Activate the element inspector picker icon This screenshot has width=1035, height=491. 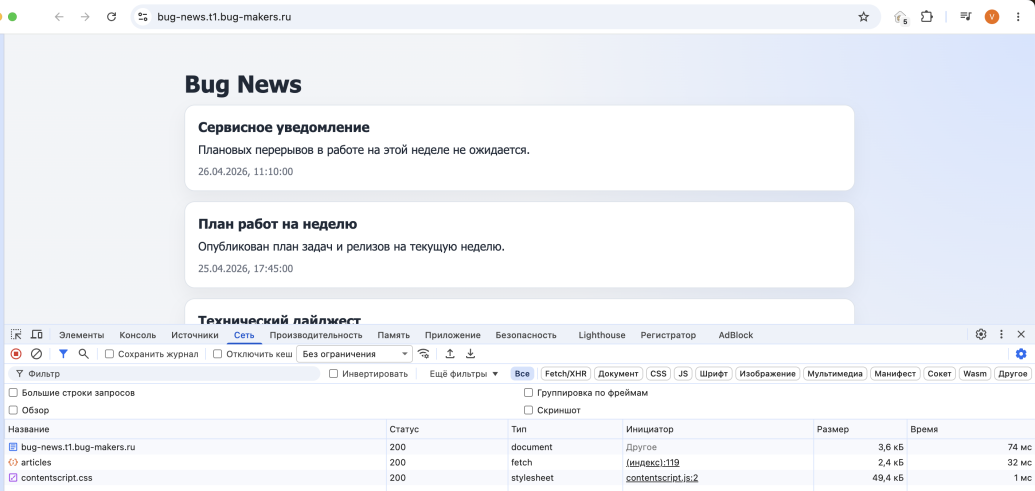pyautogui.click(x=17, y=335)
